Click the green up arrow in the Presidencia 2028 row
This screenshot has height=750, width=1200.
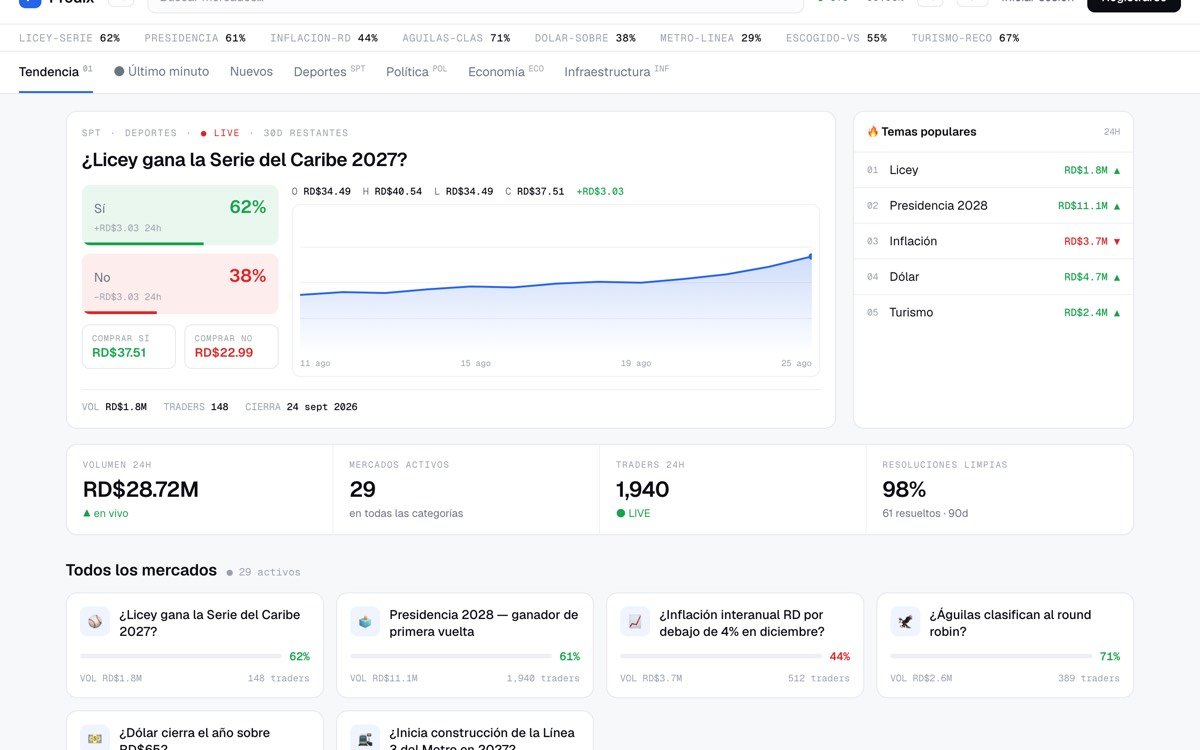1117,206
